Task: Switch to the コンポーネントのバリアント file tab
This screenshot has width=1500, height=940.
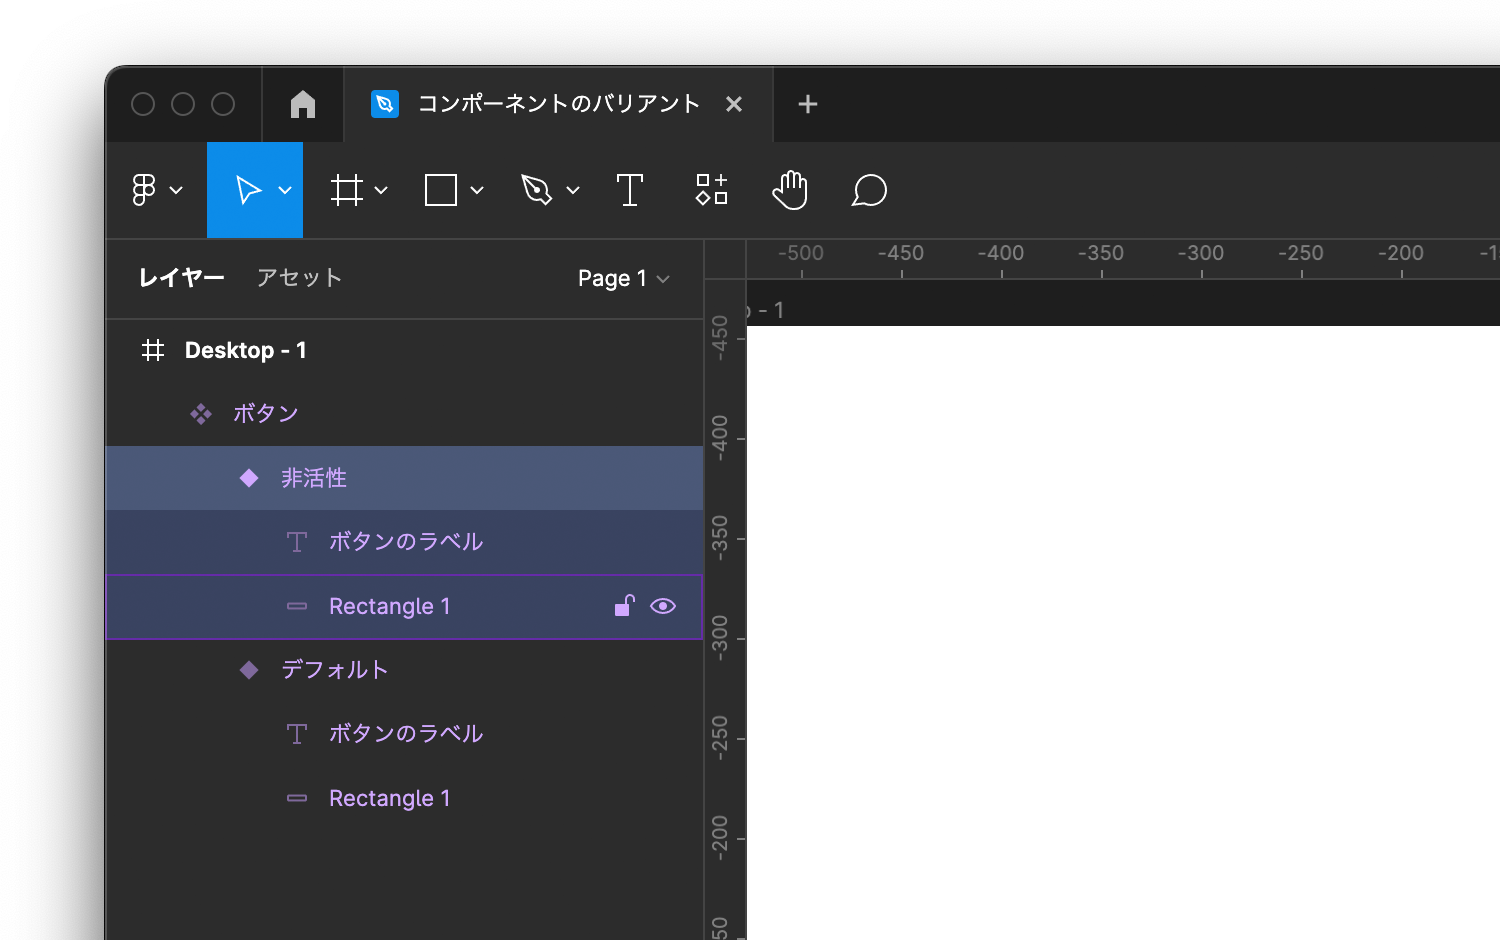Action: click(558, 104)
